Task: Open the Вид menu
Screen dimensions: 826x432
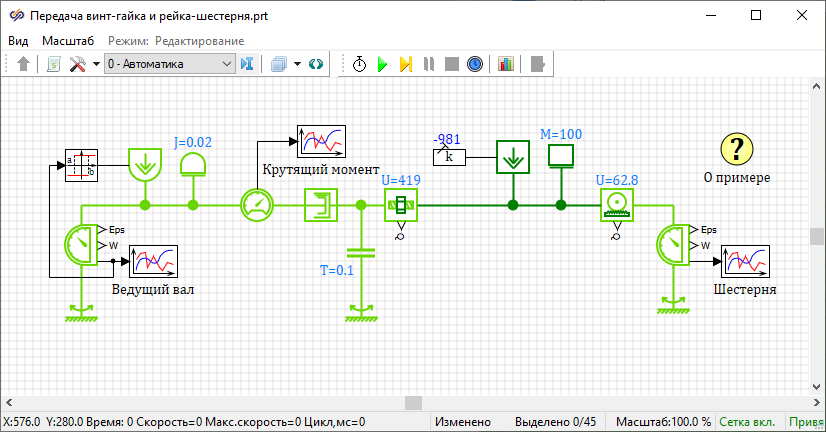Action: (19, 41)
